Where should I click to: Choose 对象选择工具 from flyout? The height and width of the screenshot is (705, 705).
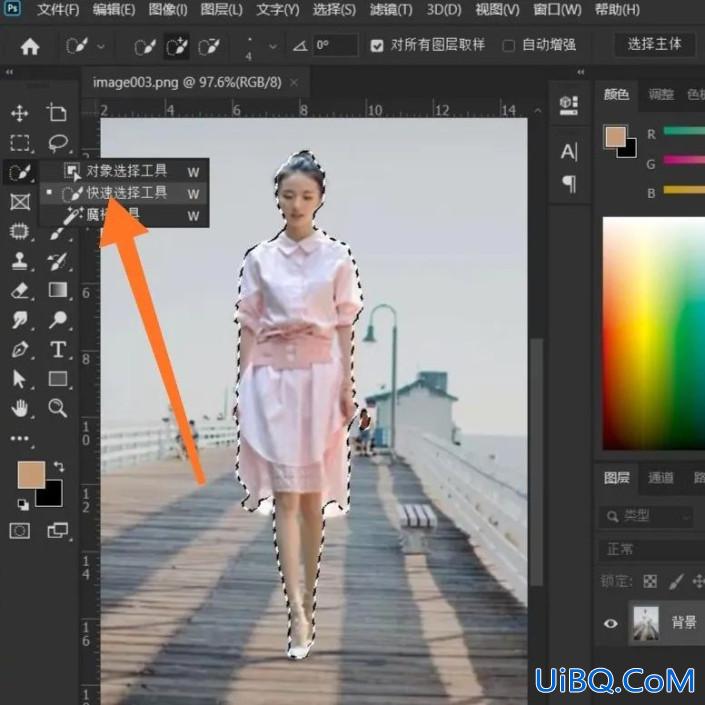tap(125, 171)
